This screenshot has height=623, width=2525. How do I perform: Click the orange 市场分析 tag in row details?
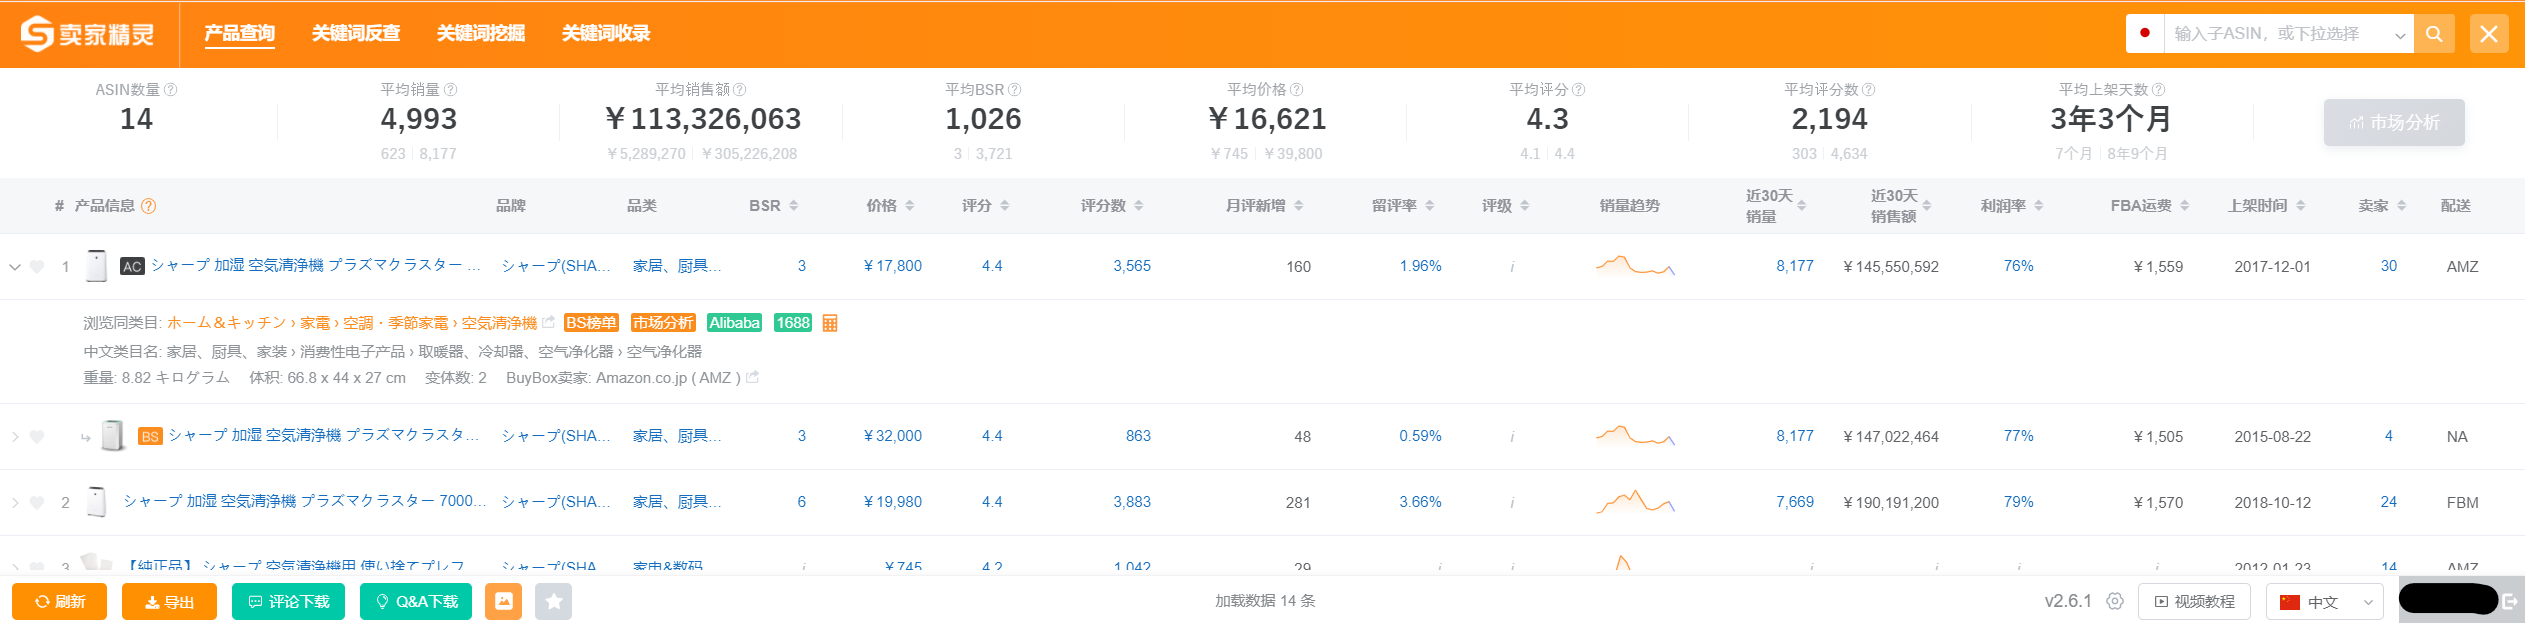pos(663,323)
